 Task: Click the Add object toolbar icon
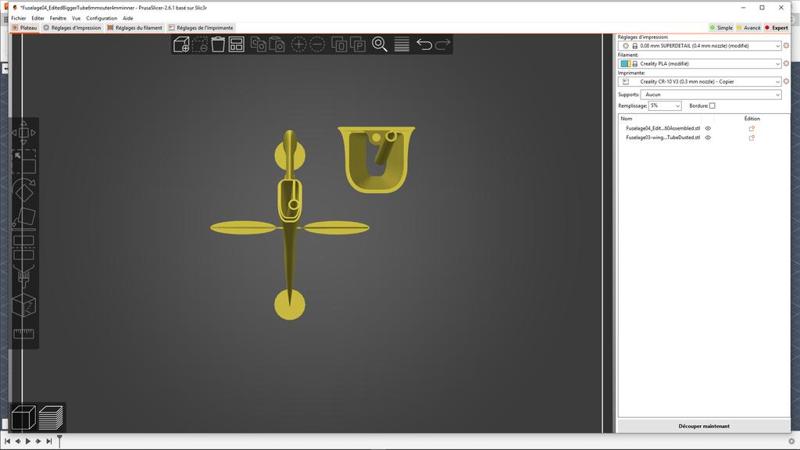[181, 44]
